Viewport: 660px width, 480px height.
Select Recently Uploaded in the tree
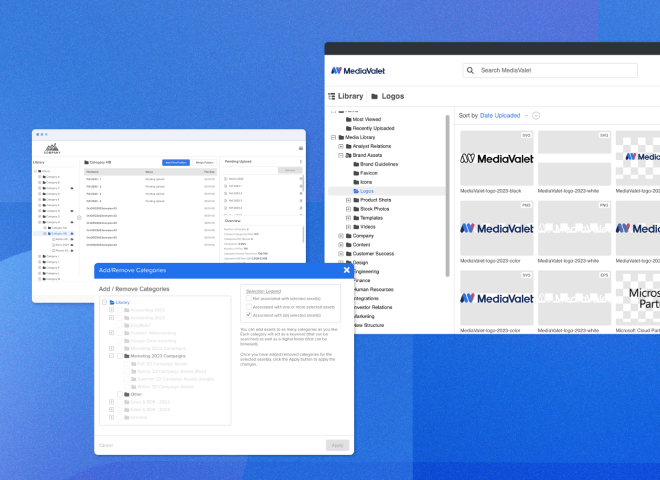coord(373,128)
